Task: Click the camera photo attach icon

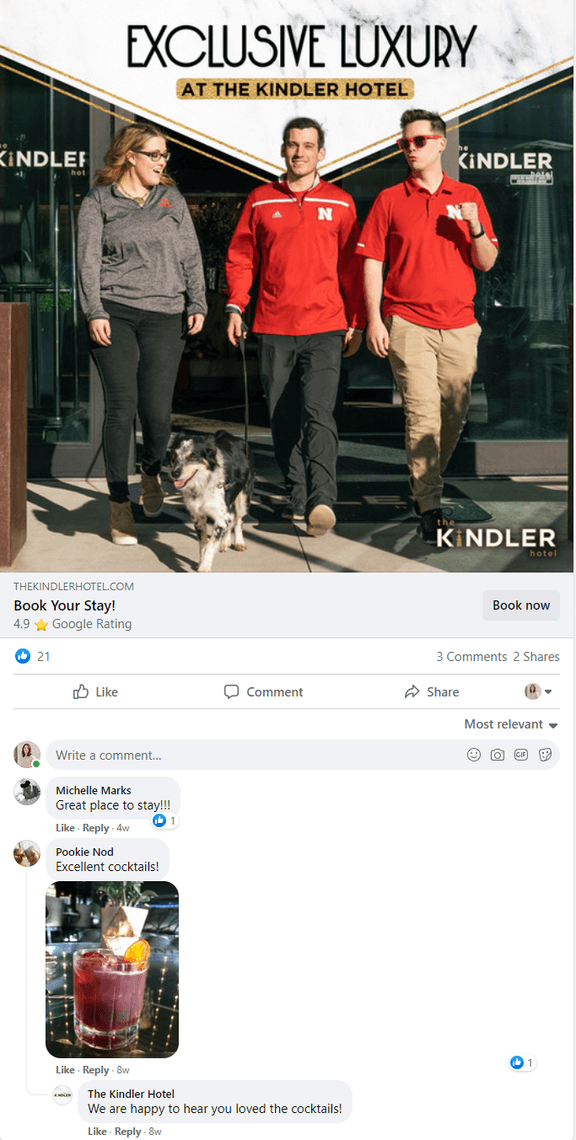Action: tap(497, 755)
